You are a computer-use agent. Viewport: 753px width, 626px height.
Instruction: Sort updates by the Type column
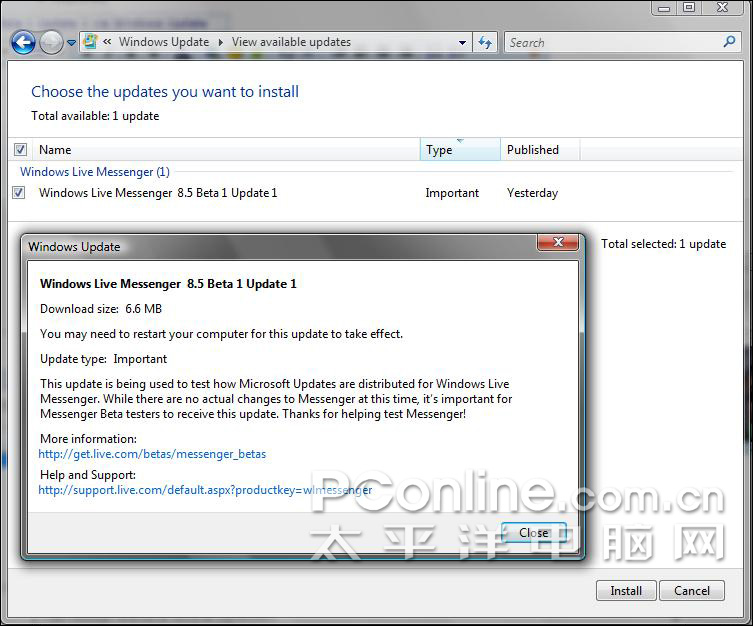[x=459, y=150]
